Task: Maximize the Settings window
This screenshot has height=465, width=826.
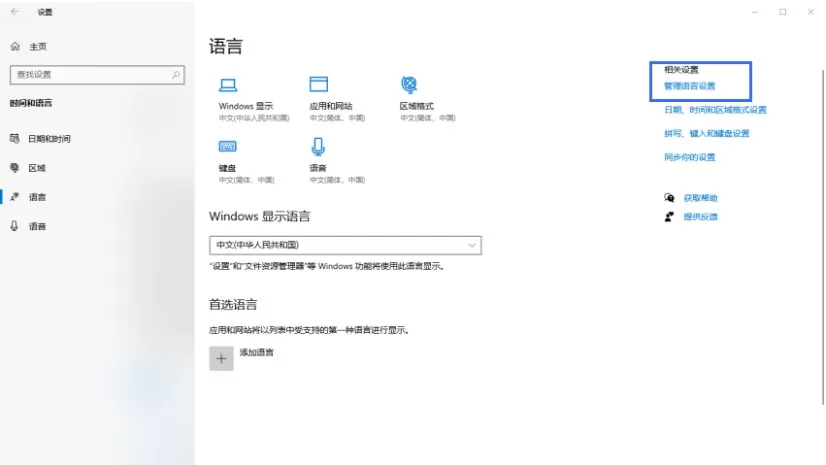Action: coord(783,12)
